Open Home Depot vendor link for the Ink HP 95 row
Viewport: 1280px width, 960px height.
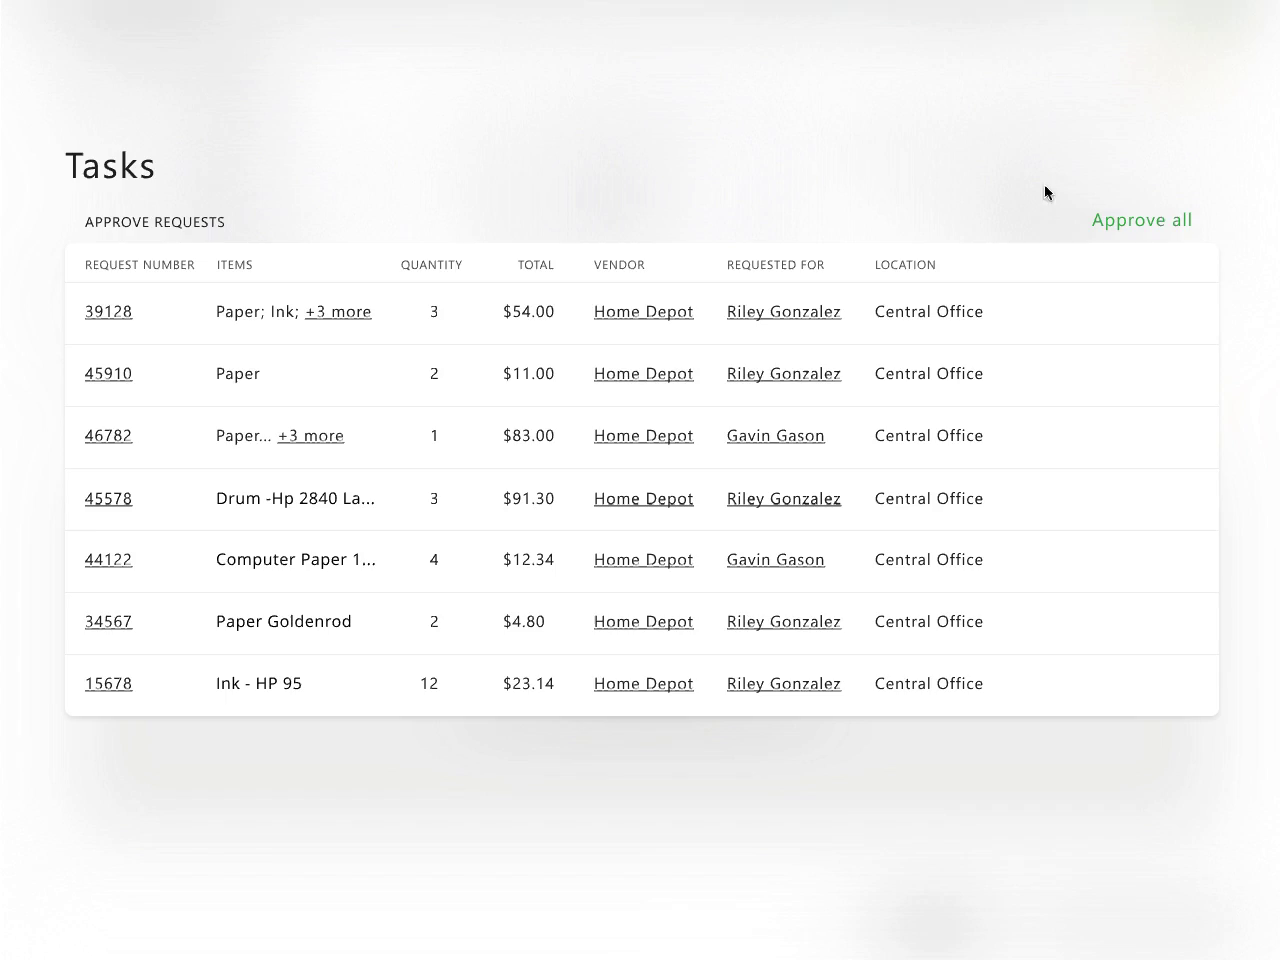click(x=644, y=683)
